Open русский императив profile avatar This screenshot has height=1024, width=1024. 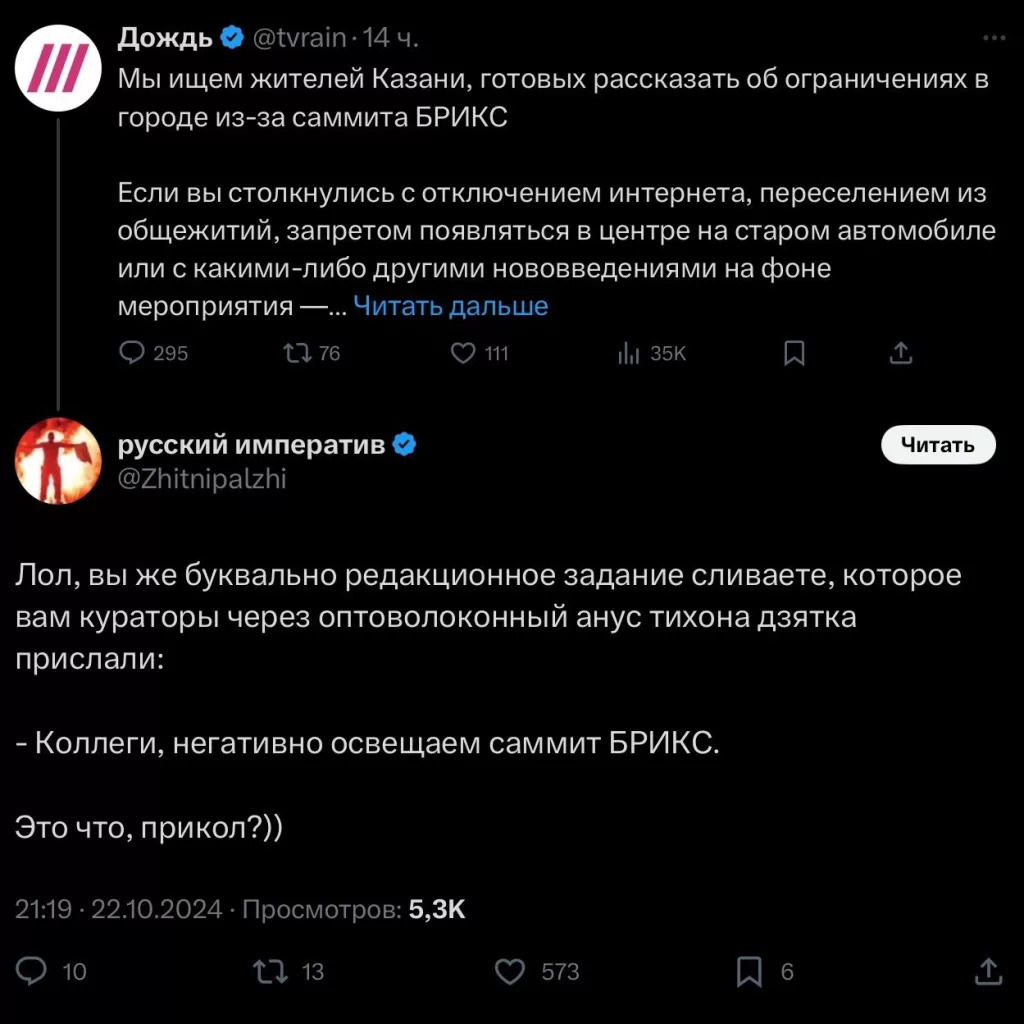[57, 461]
